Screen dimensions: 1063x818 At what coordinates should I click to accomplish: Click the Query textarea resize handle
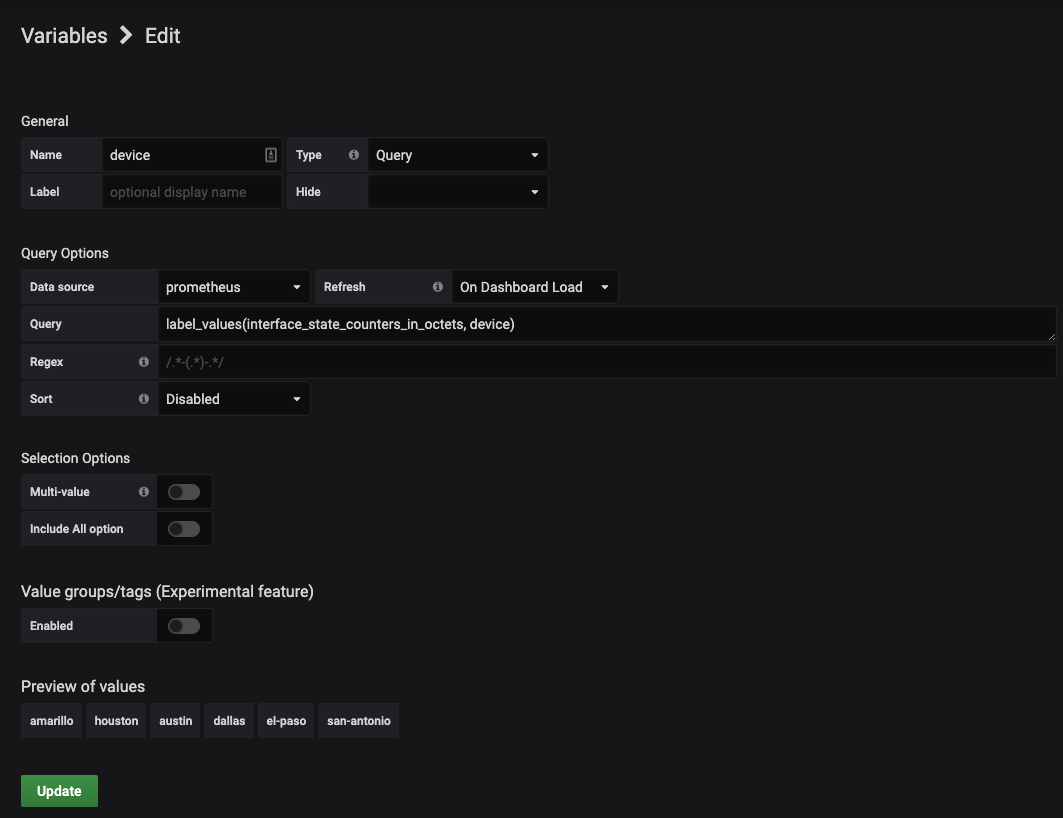(1053, 336)
